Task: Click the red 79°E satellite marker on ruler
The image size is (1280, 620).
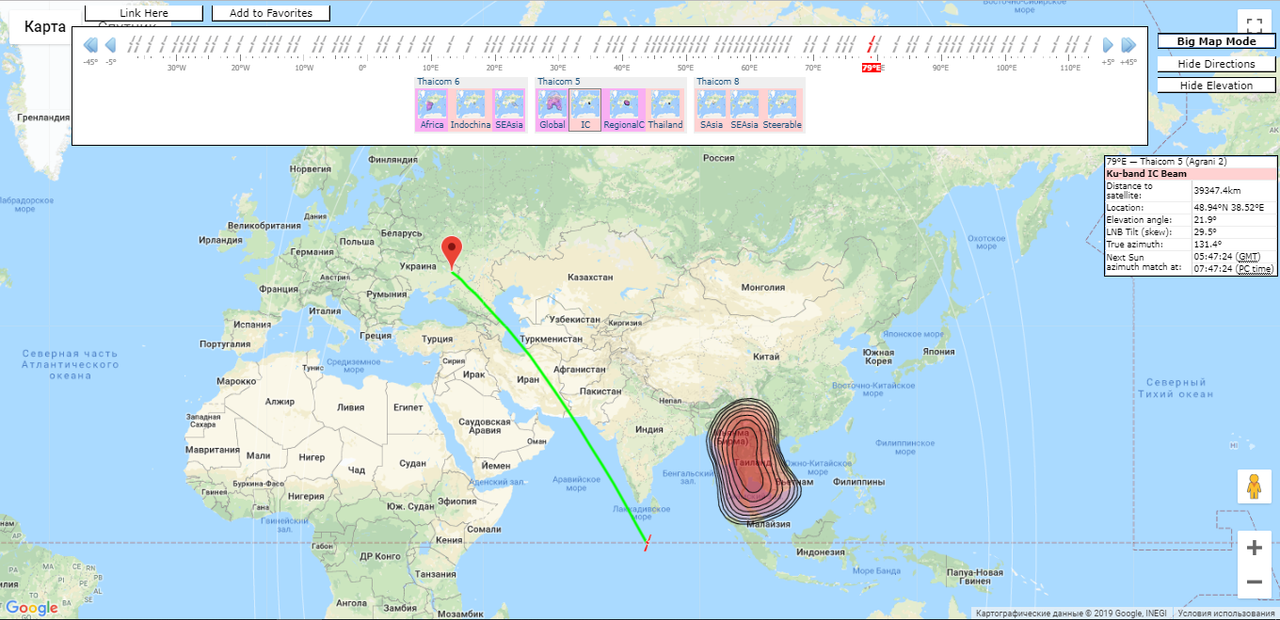Action: [872, 67]
